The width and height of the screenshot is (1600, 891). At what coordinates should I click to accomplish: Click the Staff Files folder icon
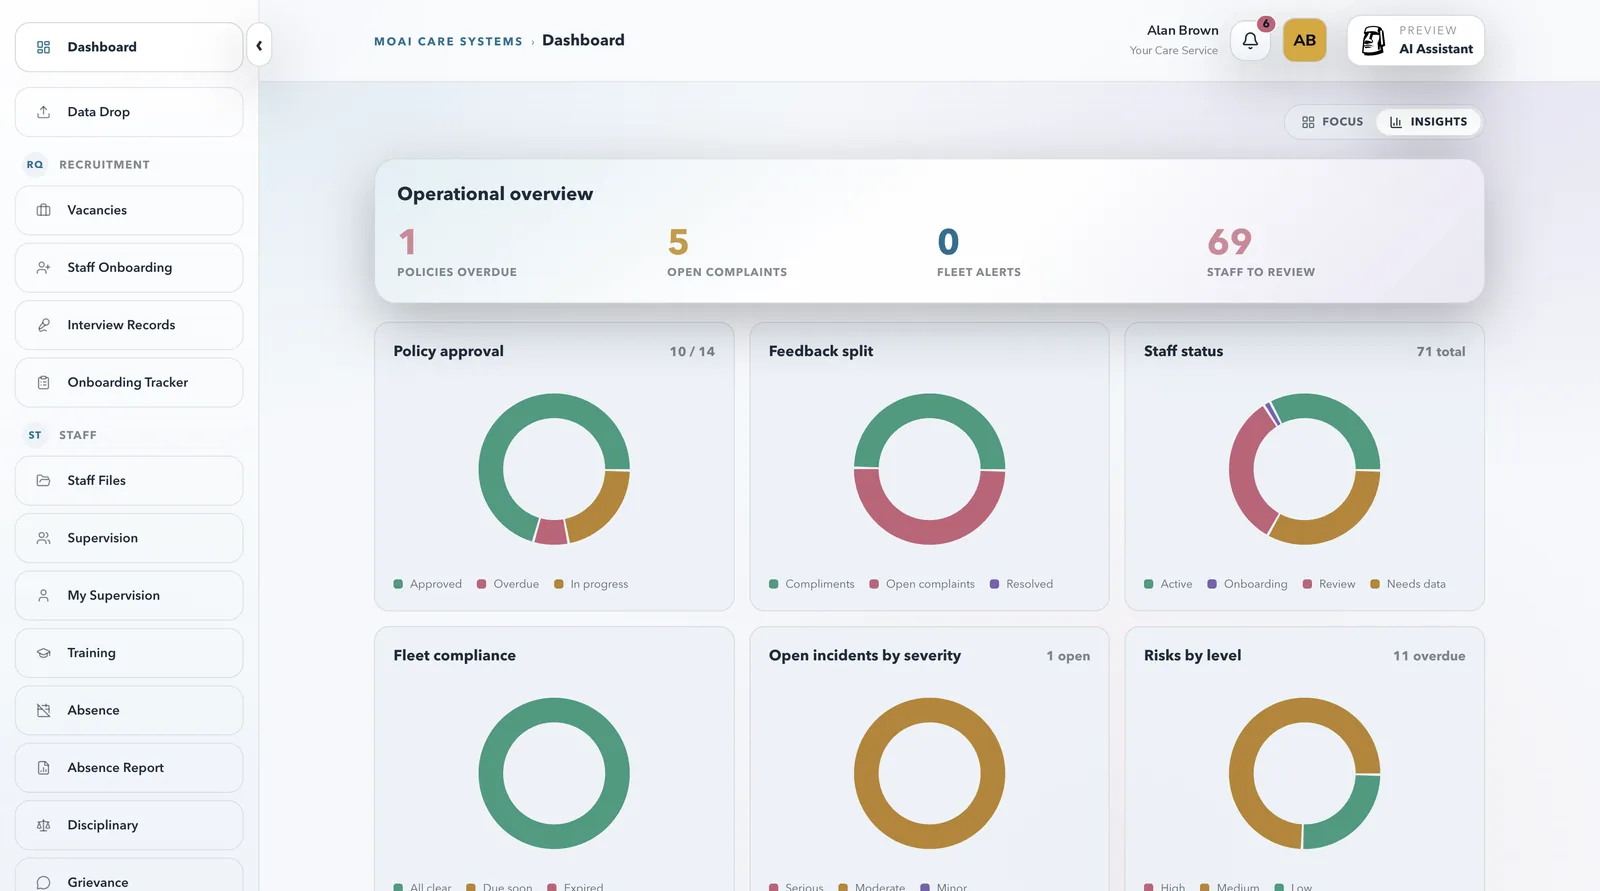pyautogui.click(x=44, y=481)
